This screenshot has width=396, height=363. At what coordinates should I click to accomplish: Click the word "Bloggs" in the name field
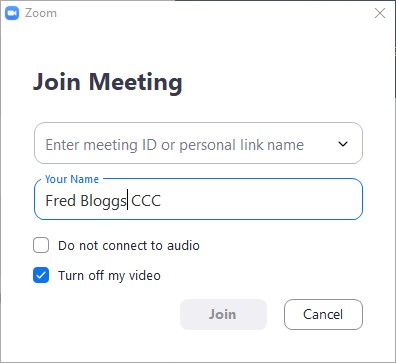104,202
